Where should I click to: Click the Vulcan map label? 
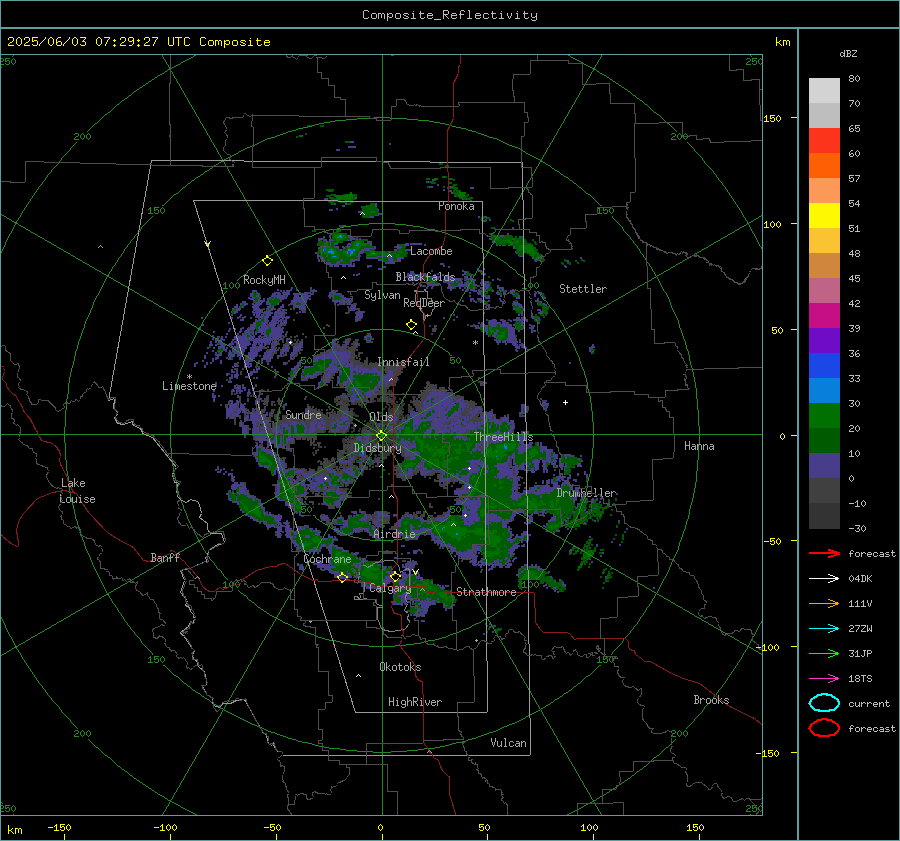point(508,743)
